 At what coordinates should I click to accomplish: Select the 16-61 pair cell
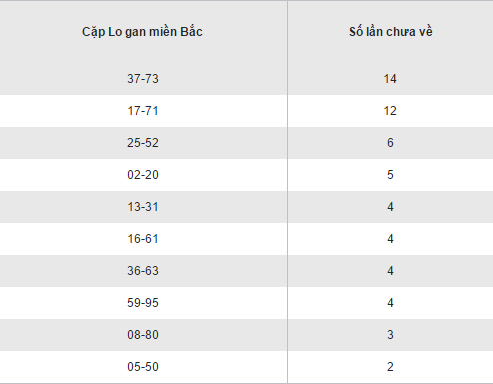click(x=143, y=239)
